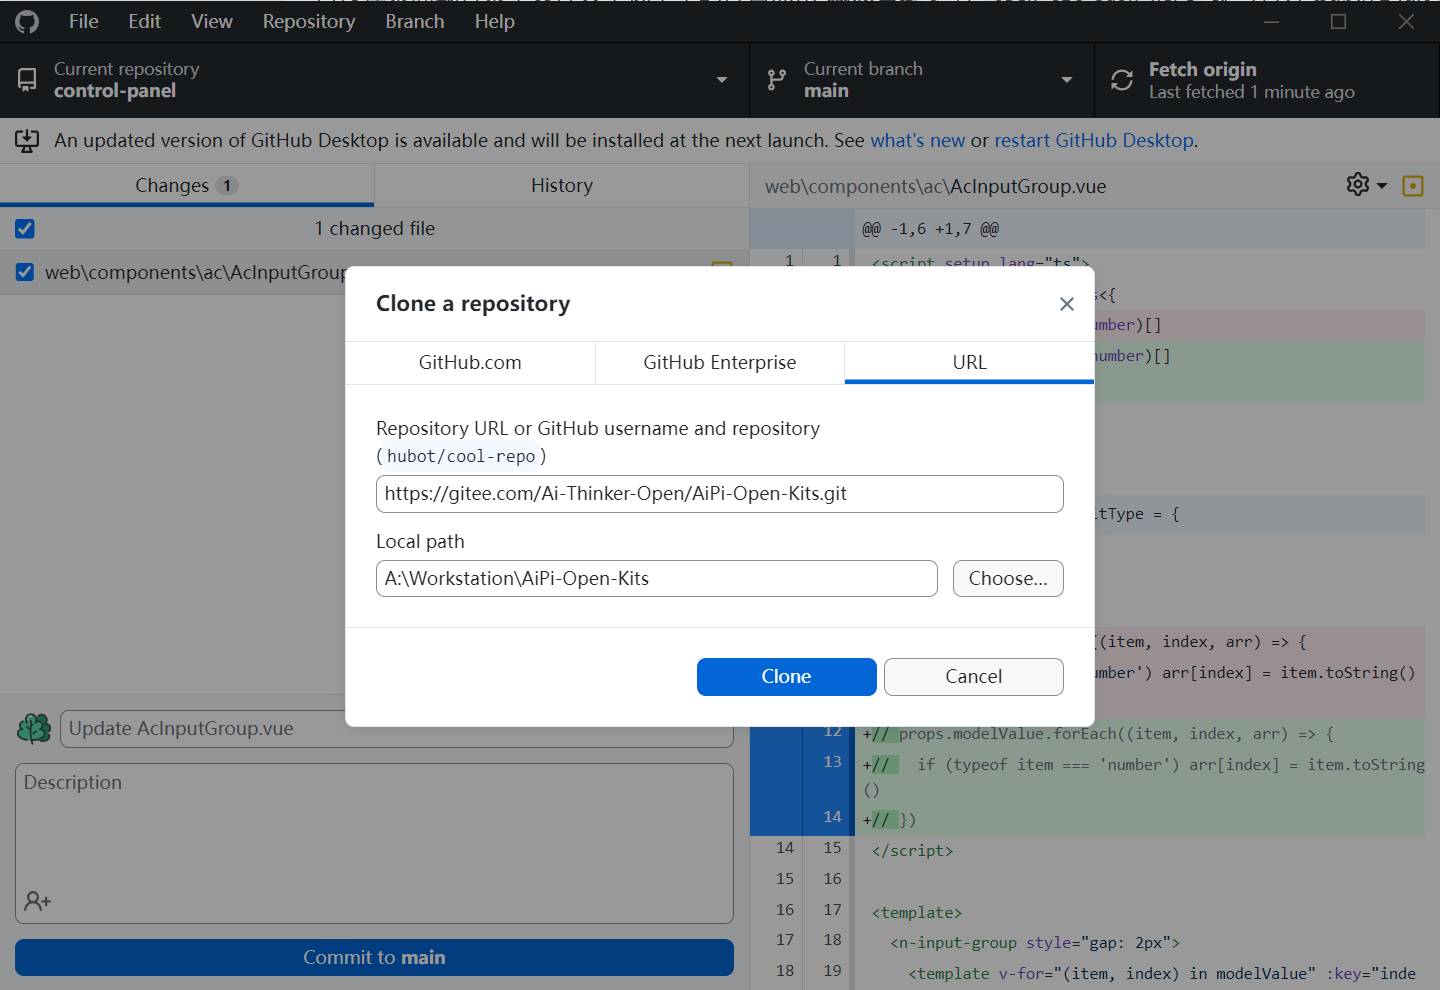Viewport: 1440px width, 990px height.
Task: Toggle the 1 changed file select-all checkbox
Action: pos(25,229)
